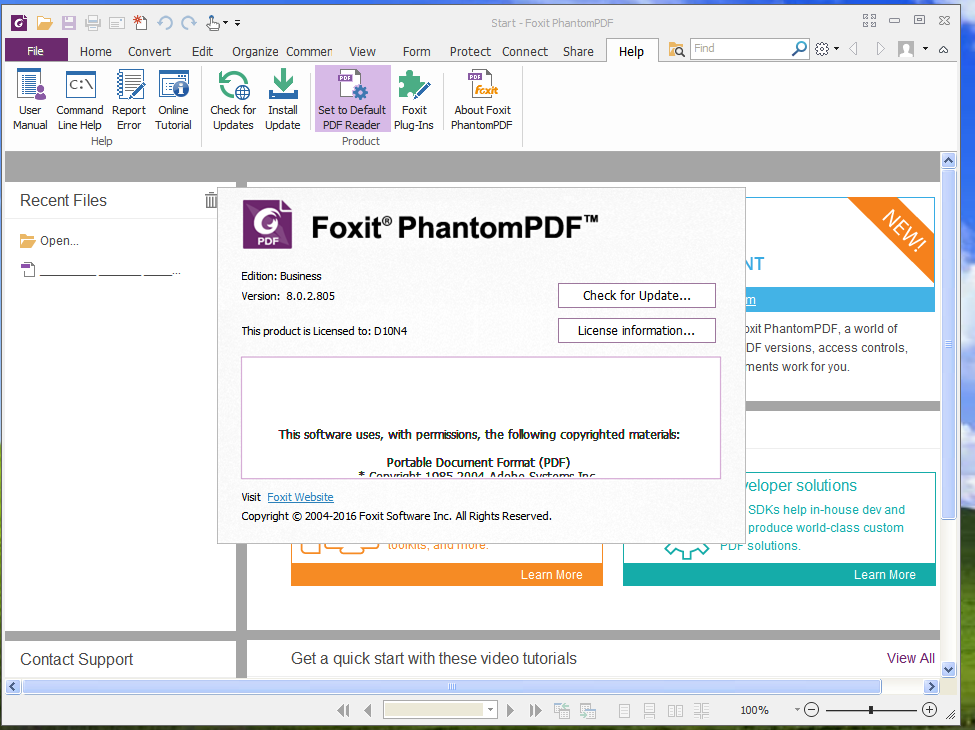
Task: Click the user account avatar icon
Action: pyautogui.click(x=906, y=49)
